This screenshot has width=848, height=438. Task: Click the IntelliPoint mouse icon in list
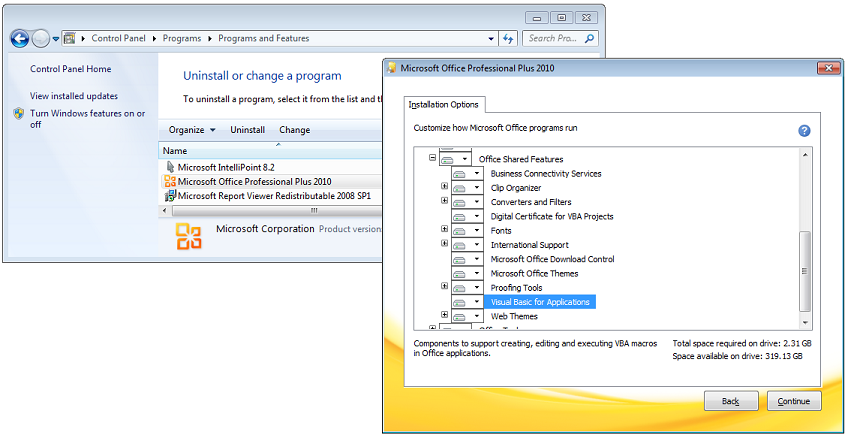[x=170, y=167]
